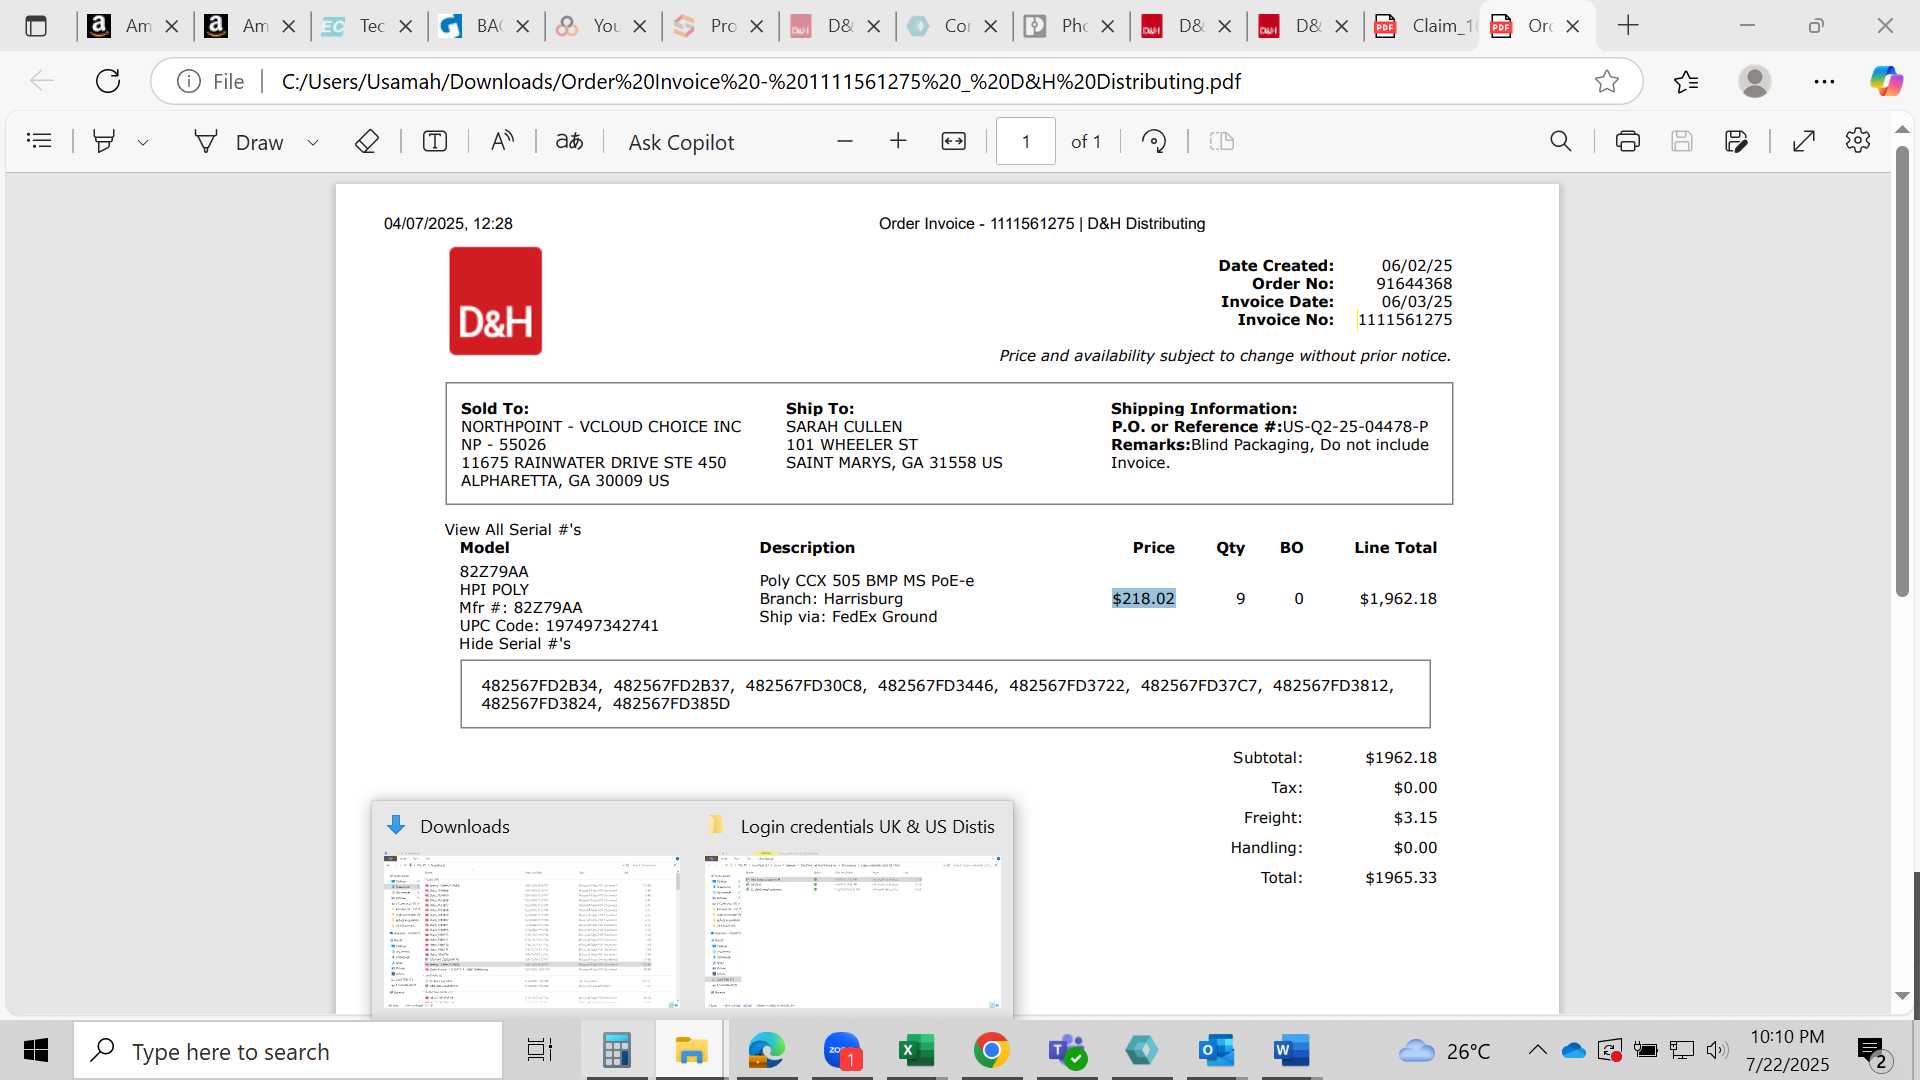
Task: Save the PDF
Action: click(1682, 141)
